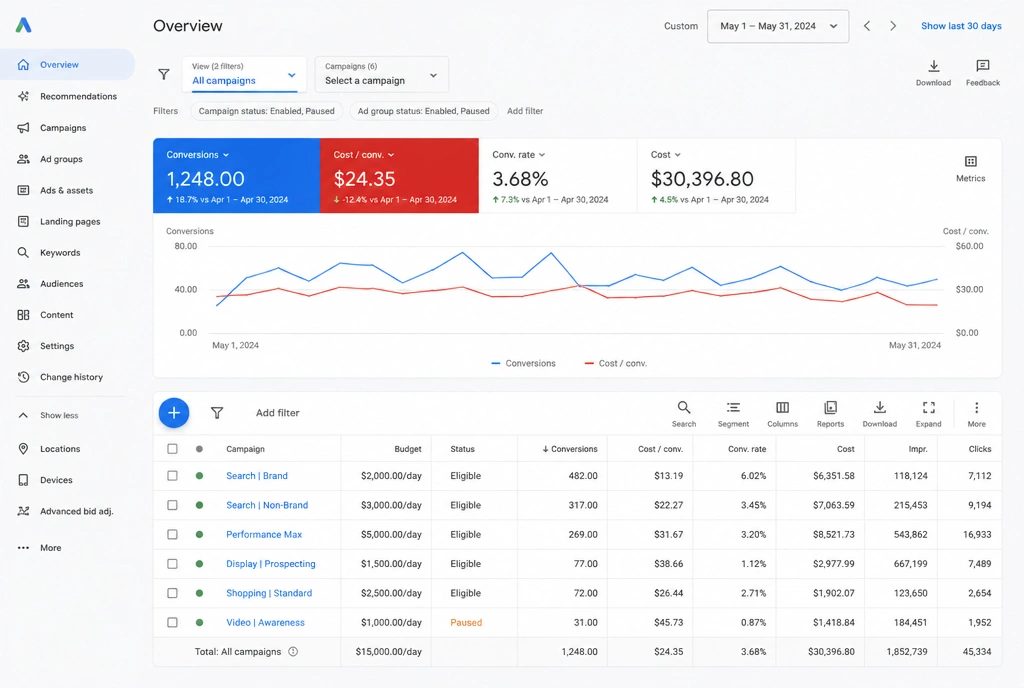The image size is (1024, 688).
Task: Click the Keywords magnifier icon
Action: 24,252
